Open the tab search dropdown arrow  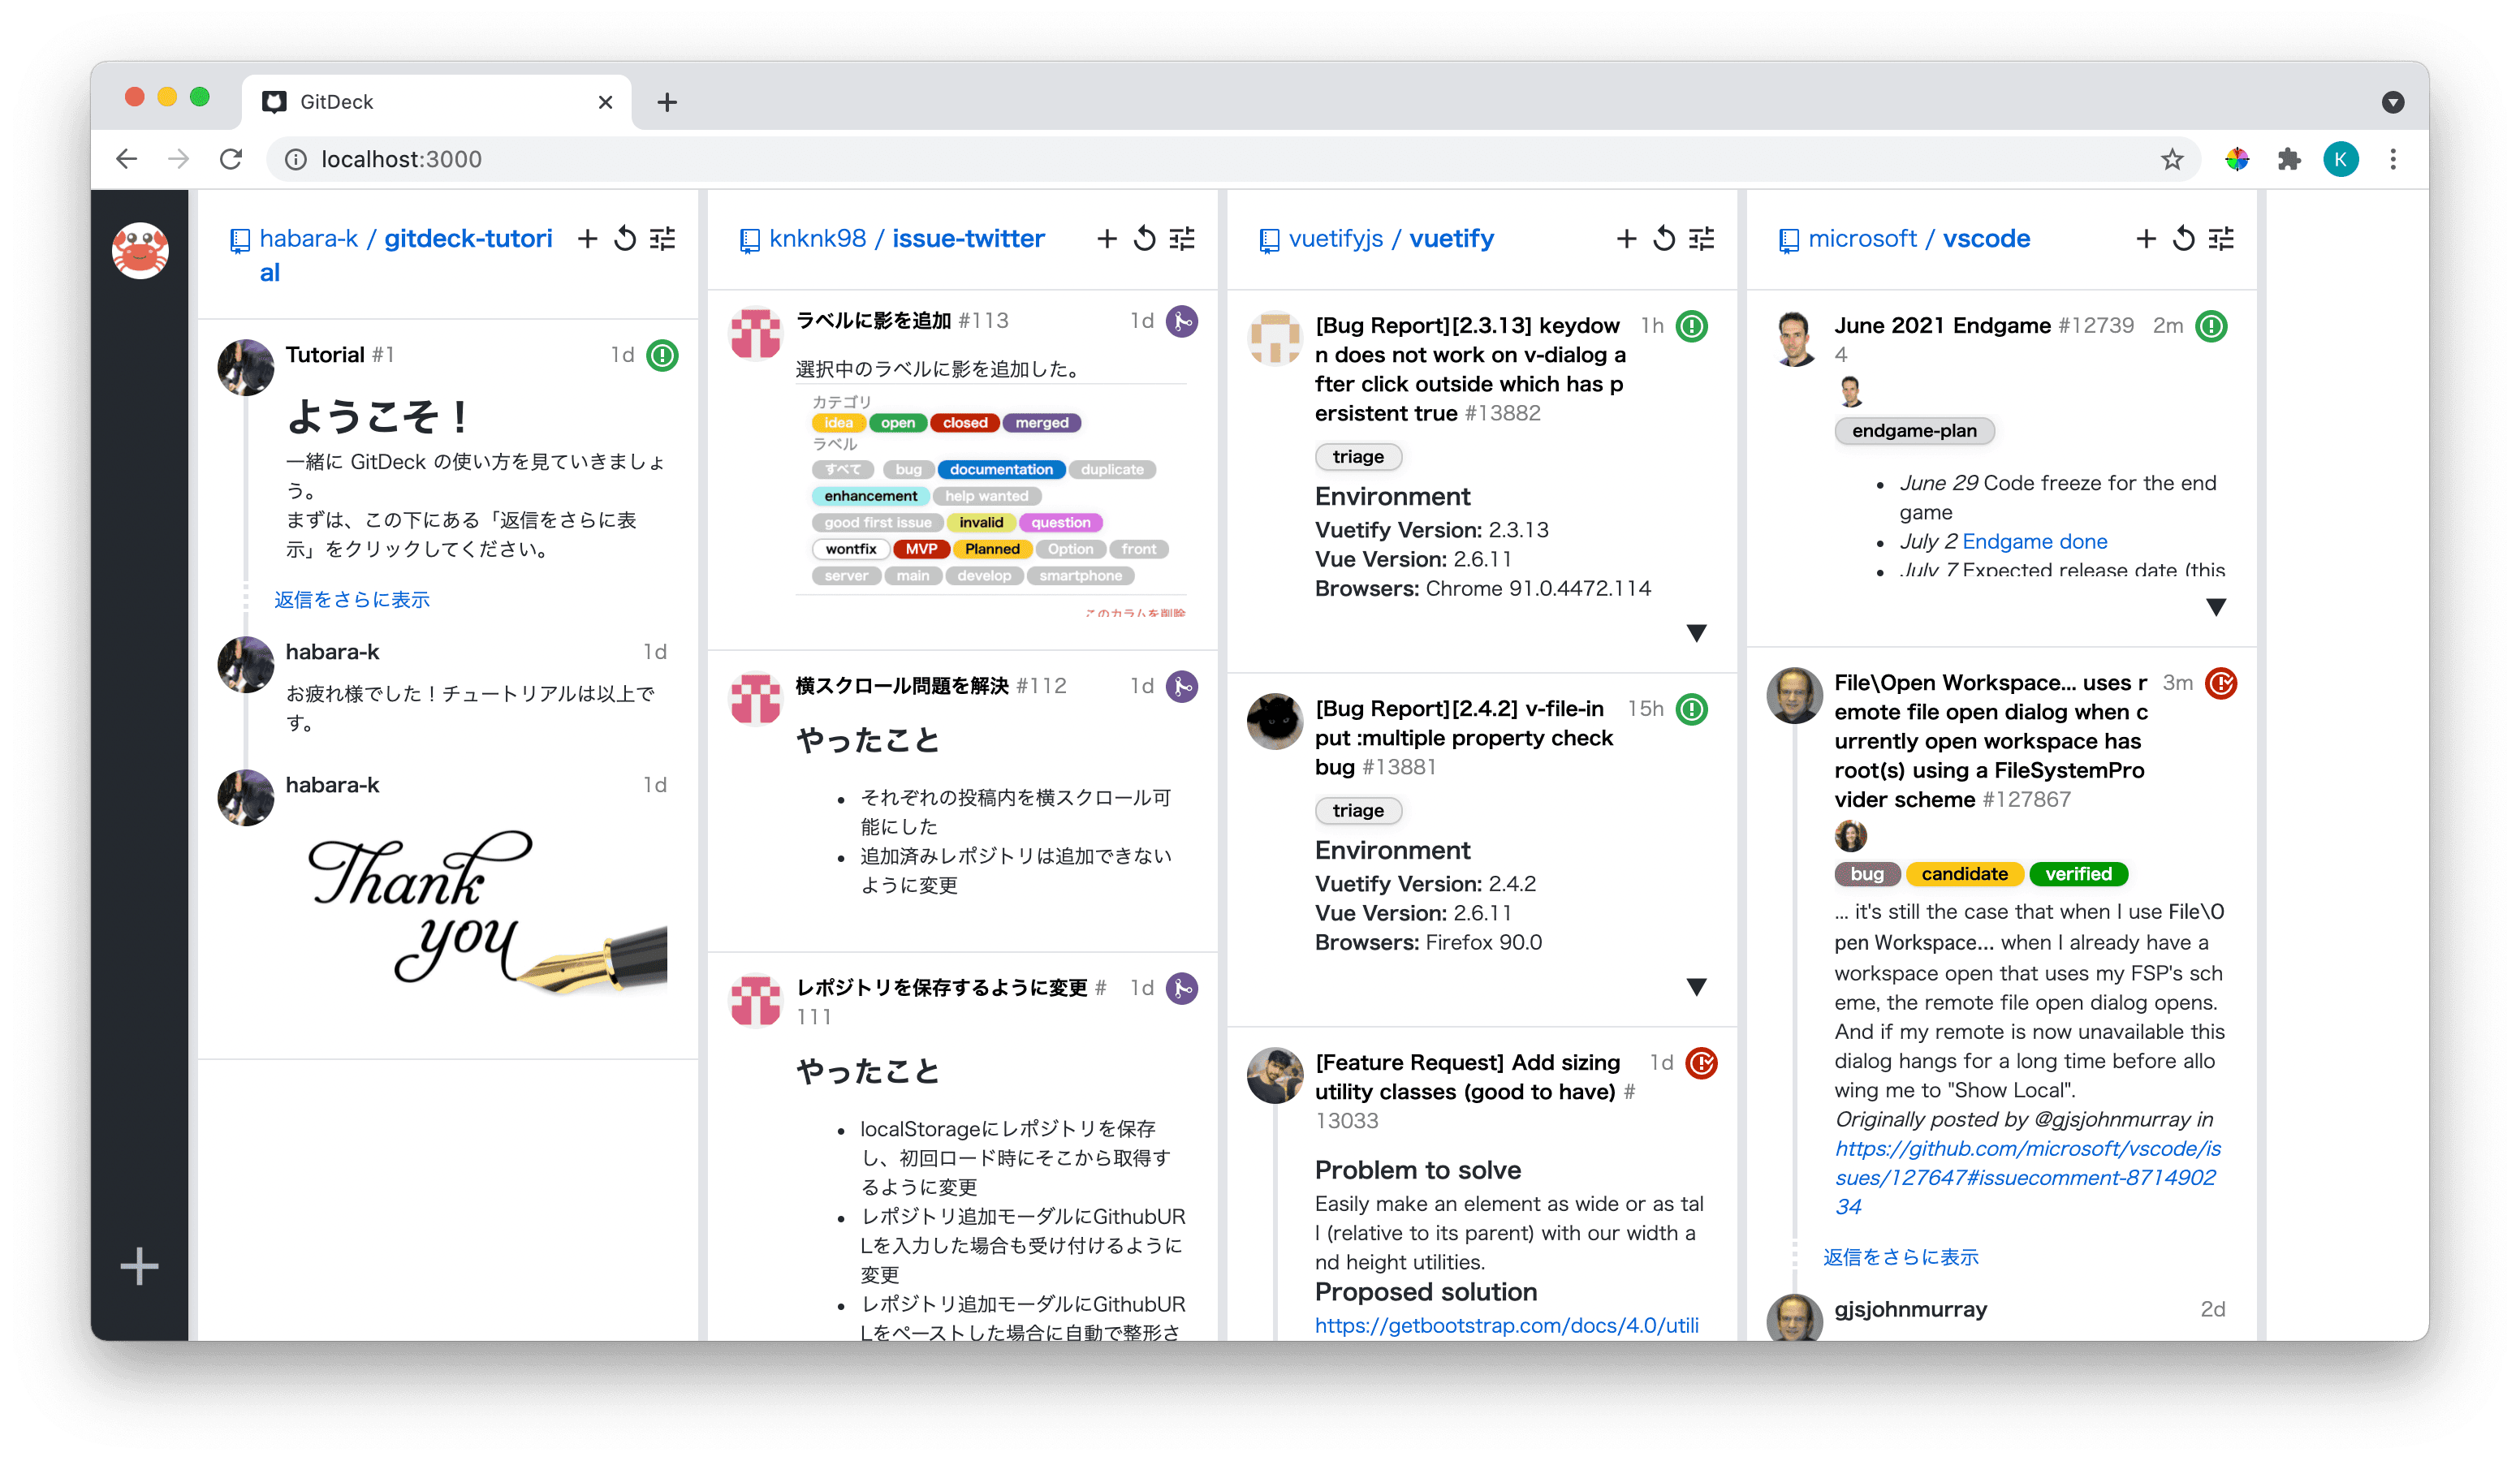click(x=2392, y=102)
